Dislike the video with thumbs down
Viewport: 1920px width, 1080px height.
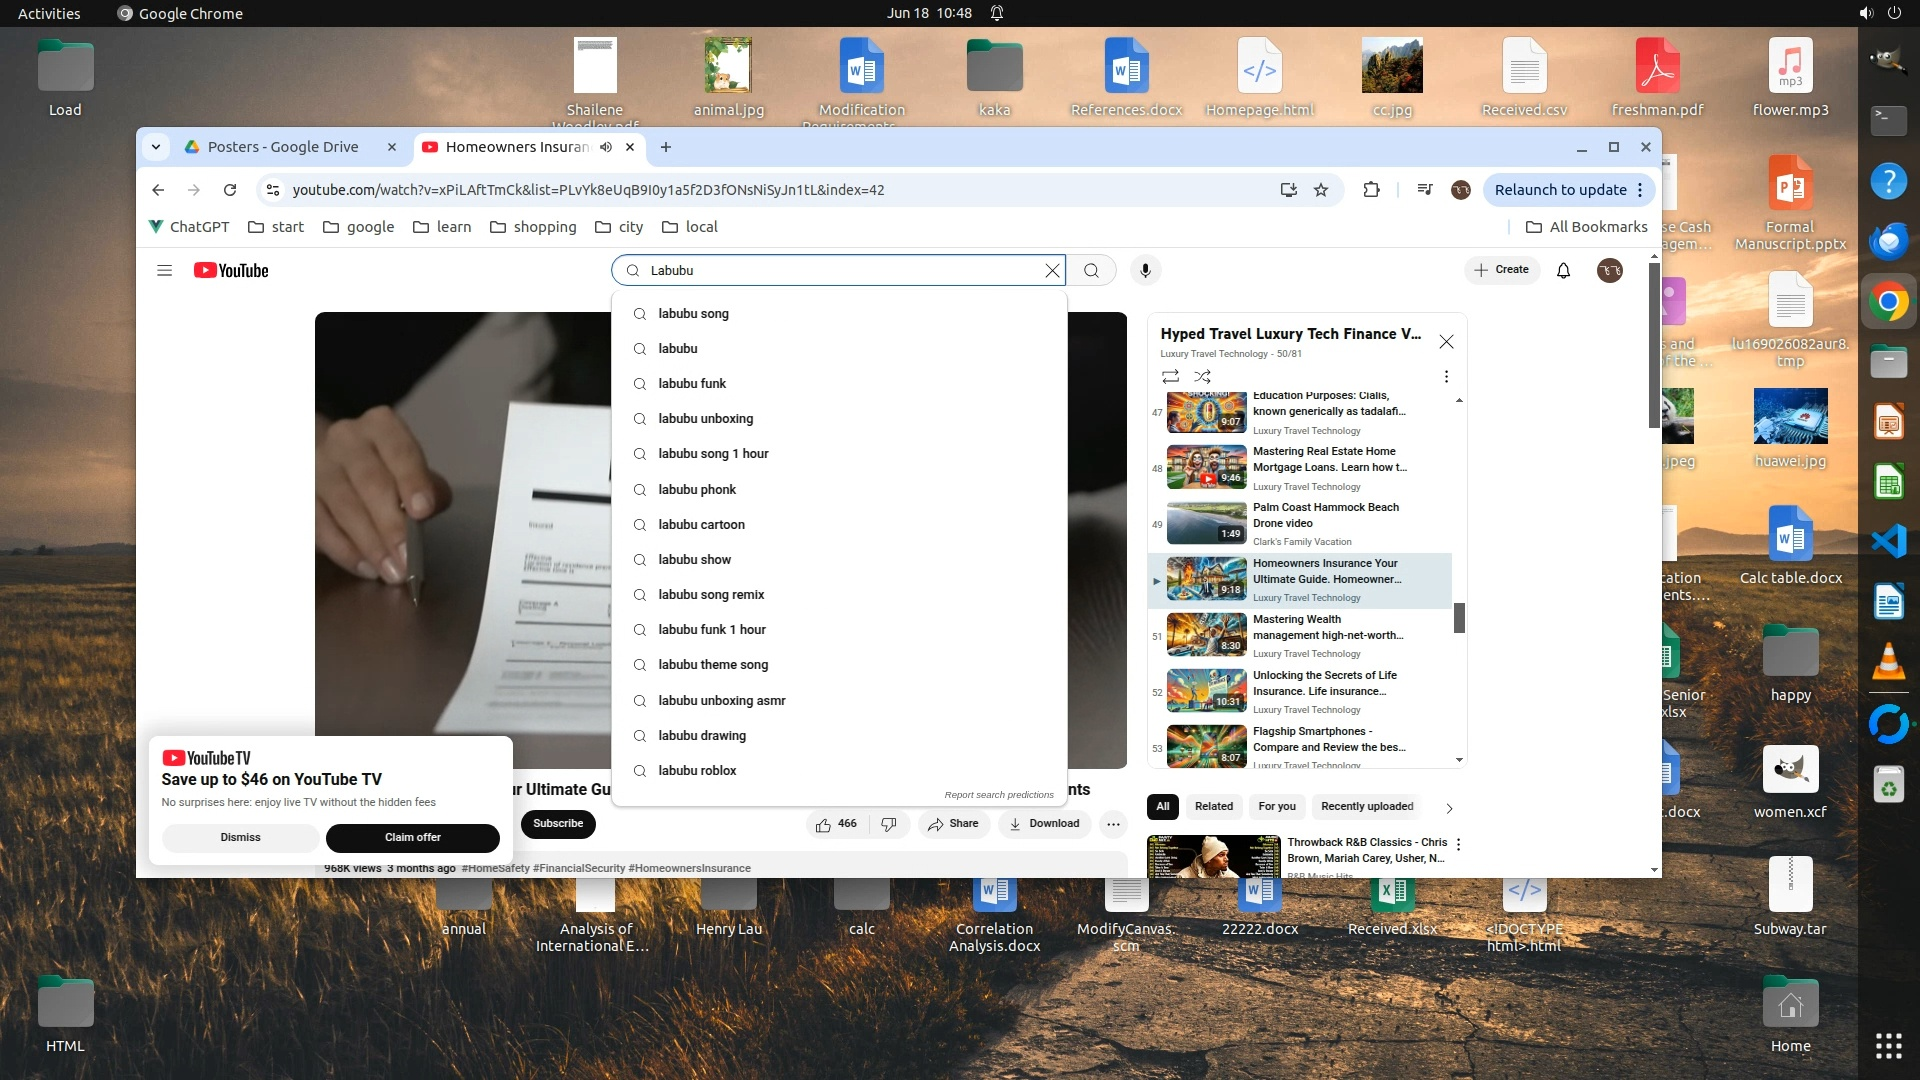pyautogui.click(x=888, y=824)
